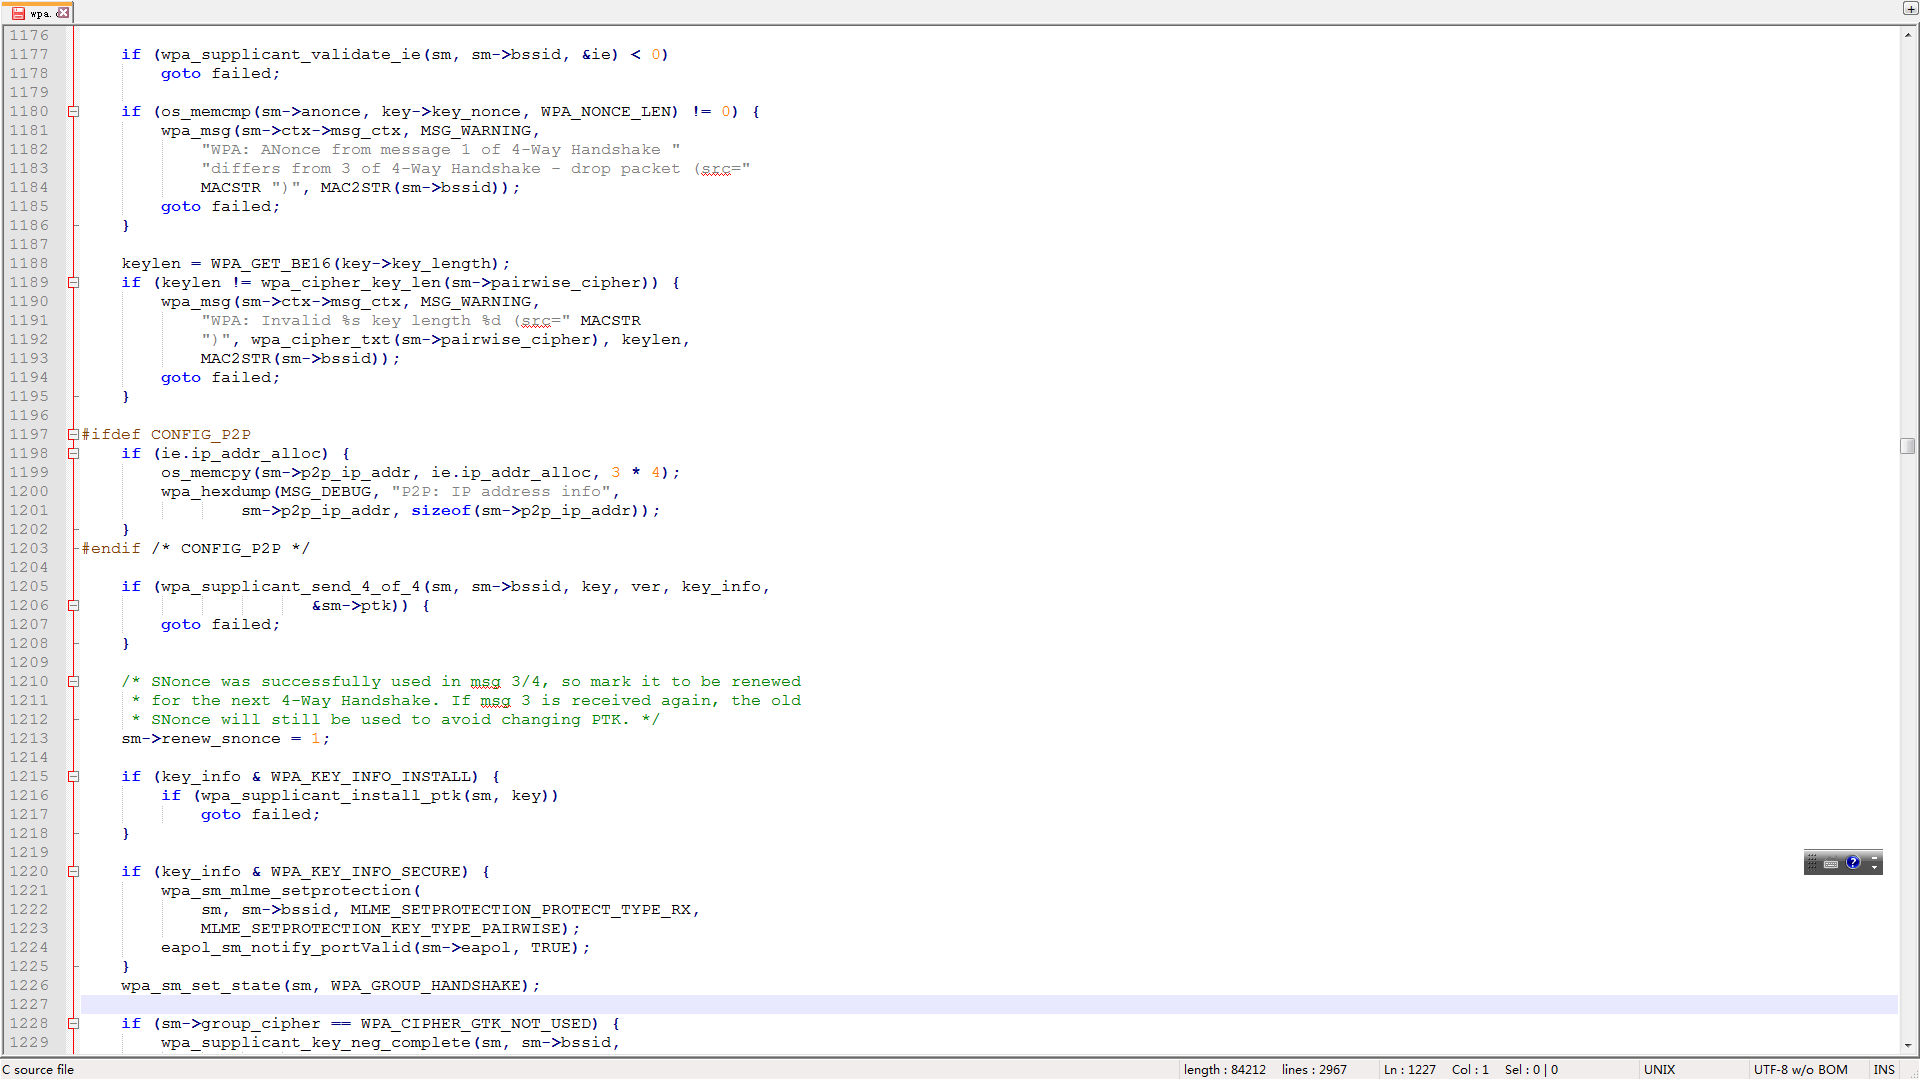Click 'length : 84212' in status bar

tap(1225, 1070)
